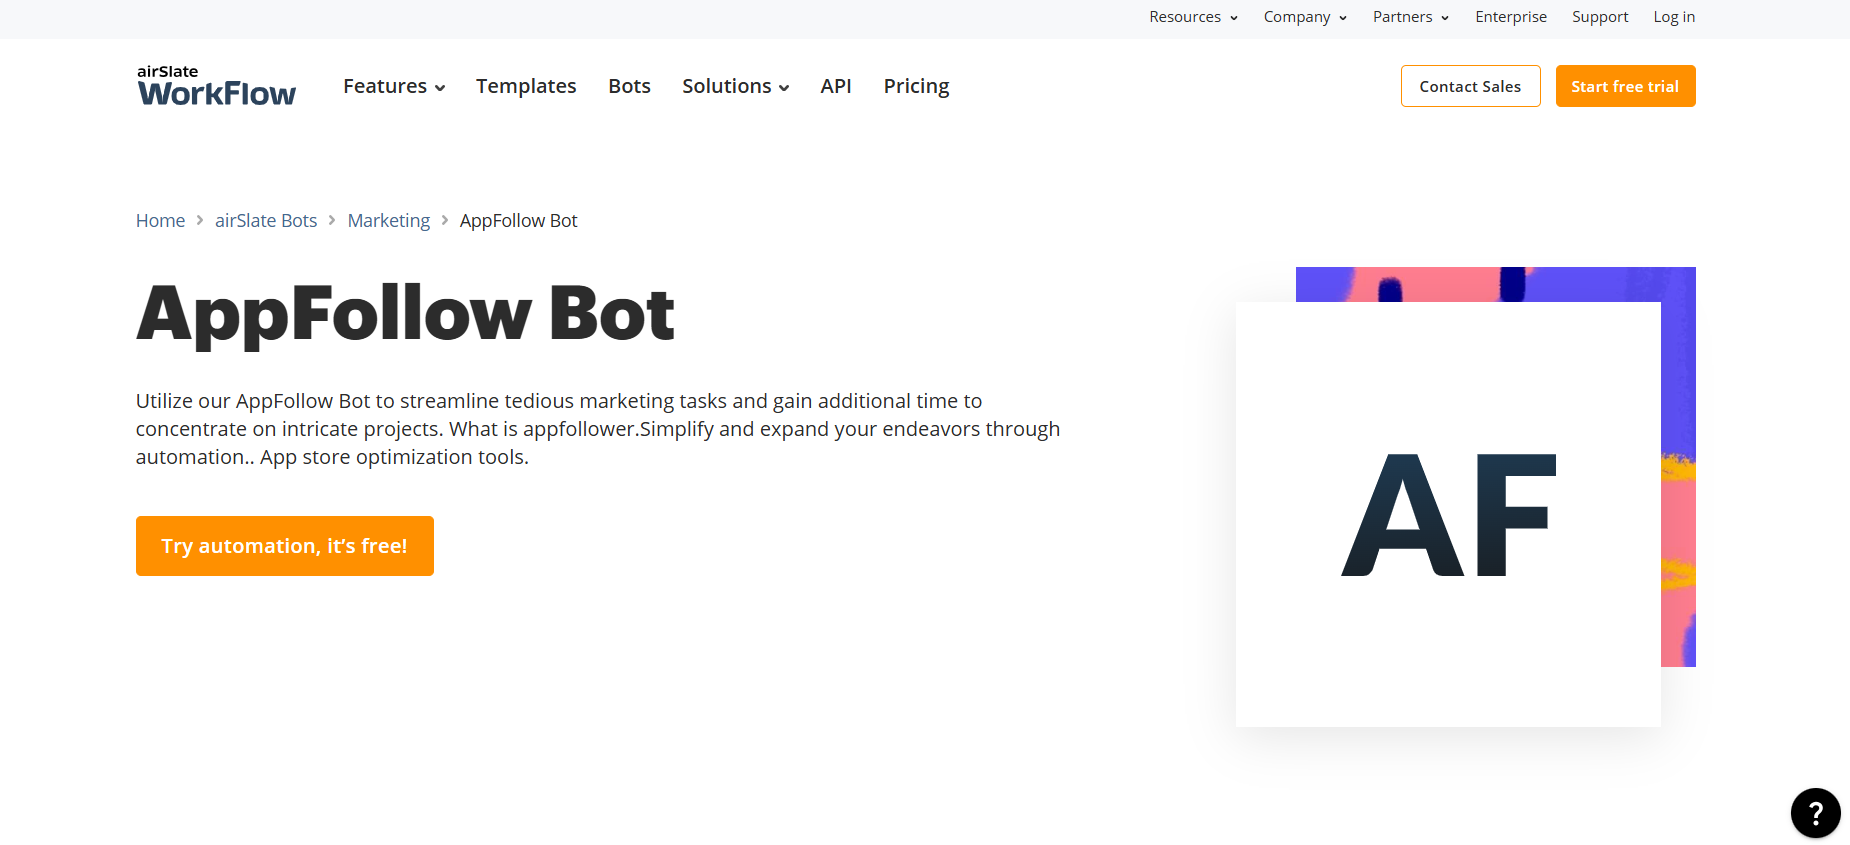Click the Log in link
This screenshot has width=1850, height=845.
(1674, 17)
